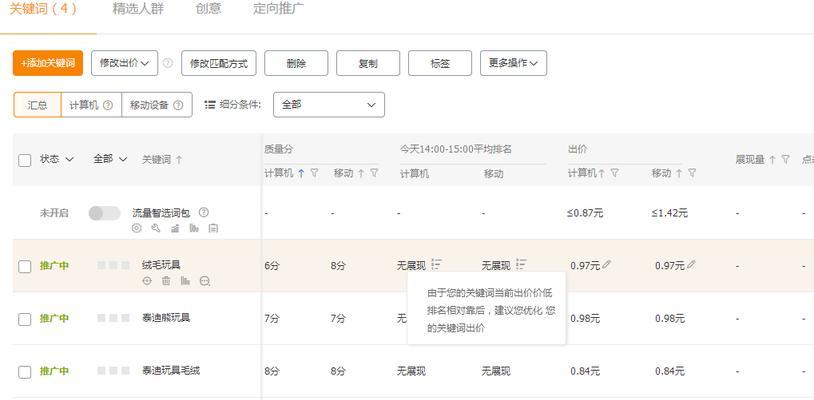Click 泰迪玩具毛绒 keyword name
The width and height of the screenshot is (814, 400).
(x=171, y=370)
